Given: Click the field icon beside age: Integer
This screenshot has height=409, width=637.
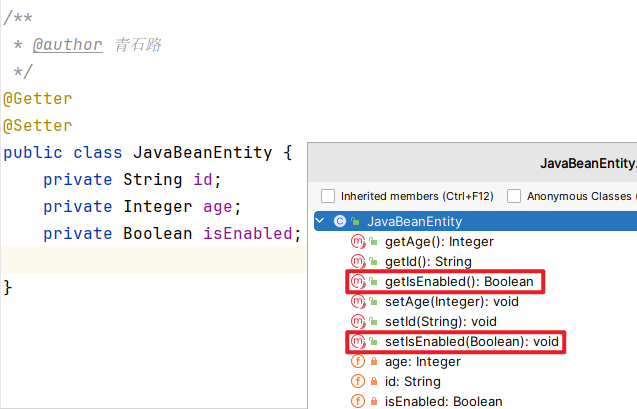Looking at the screenshot, I should (357, 361).
